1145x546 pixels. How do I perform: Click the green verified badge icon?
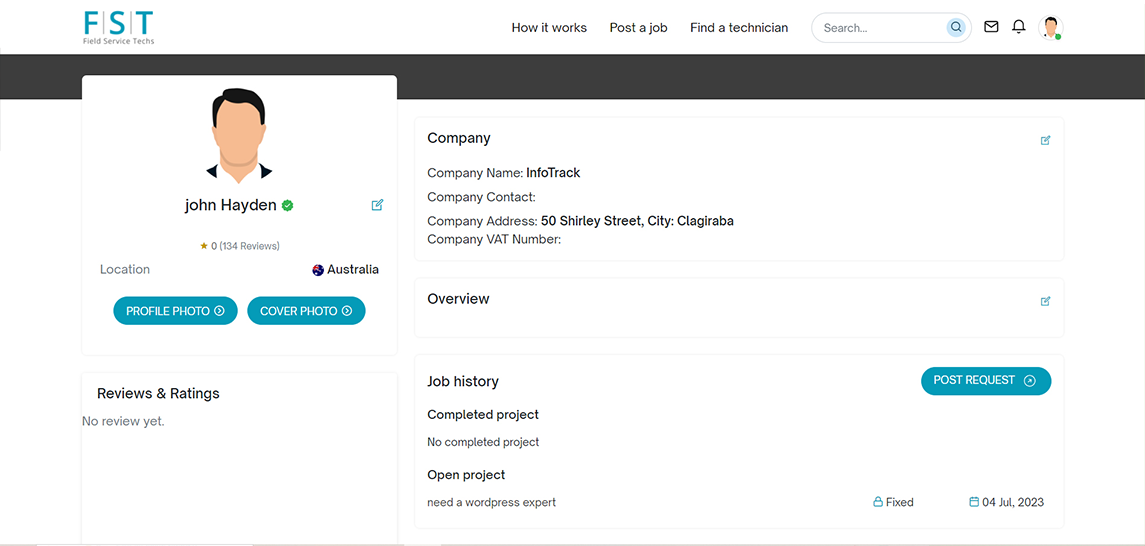288,205
